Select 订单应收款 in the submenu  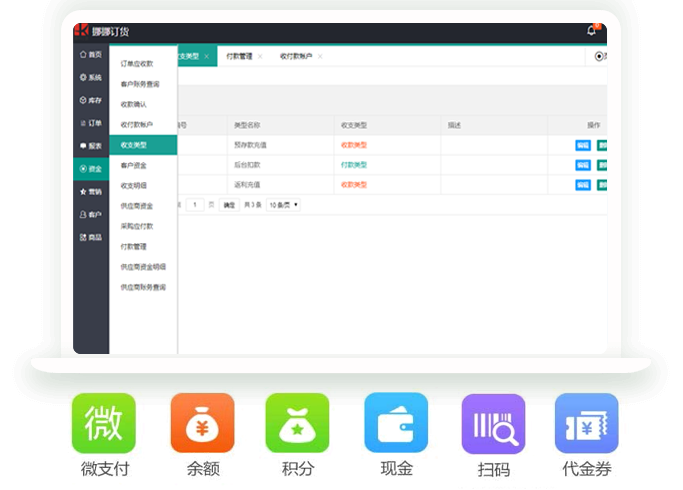point(137,64)
